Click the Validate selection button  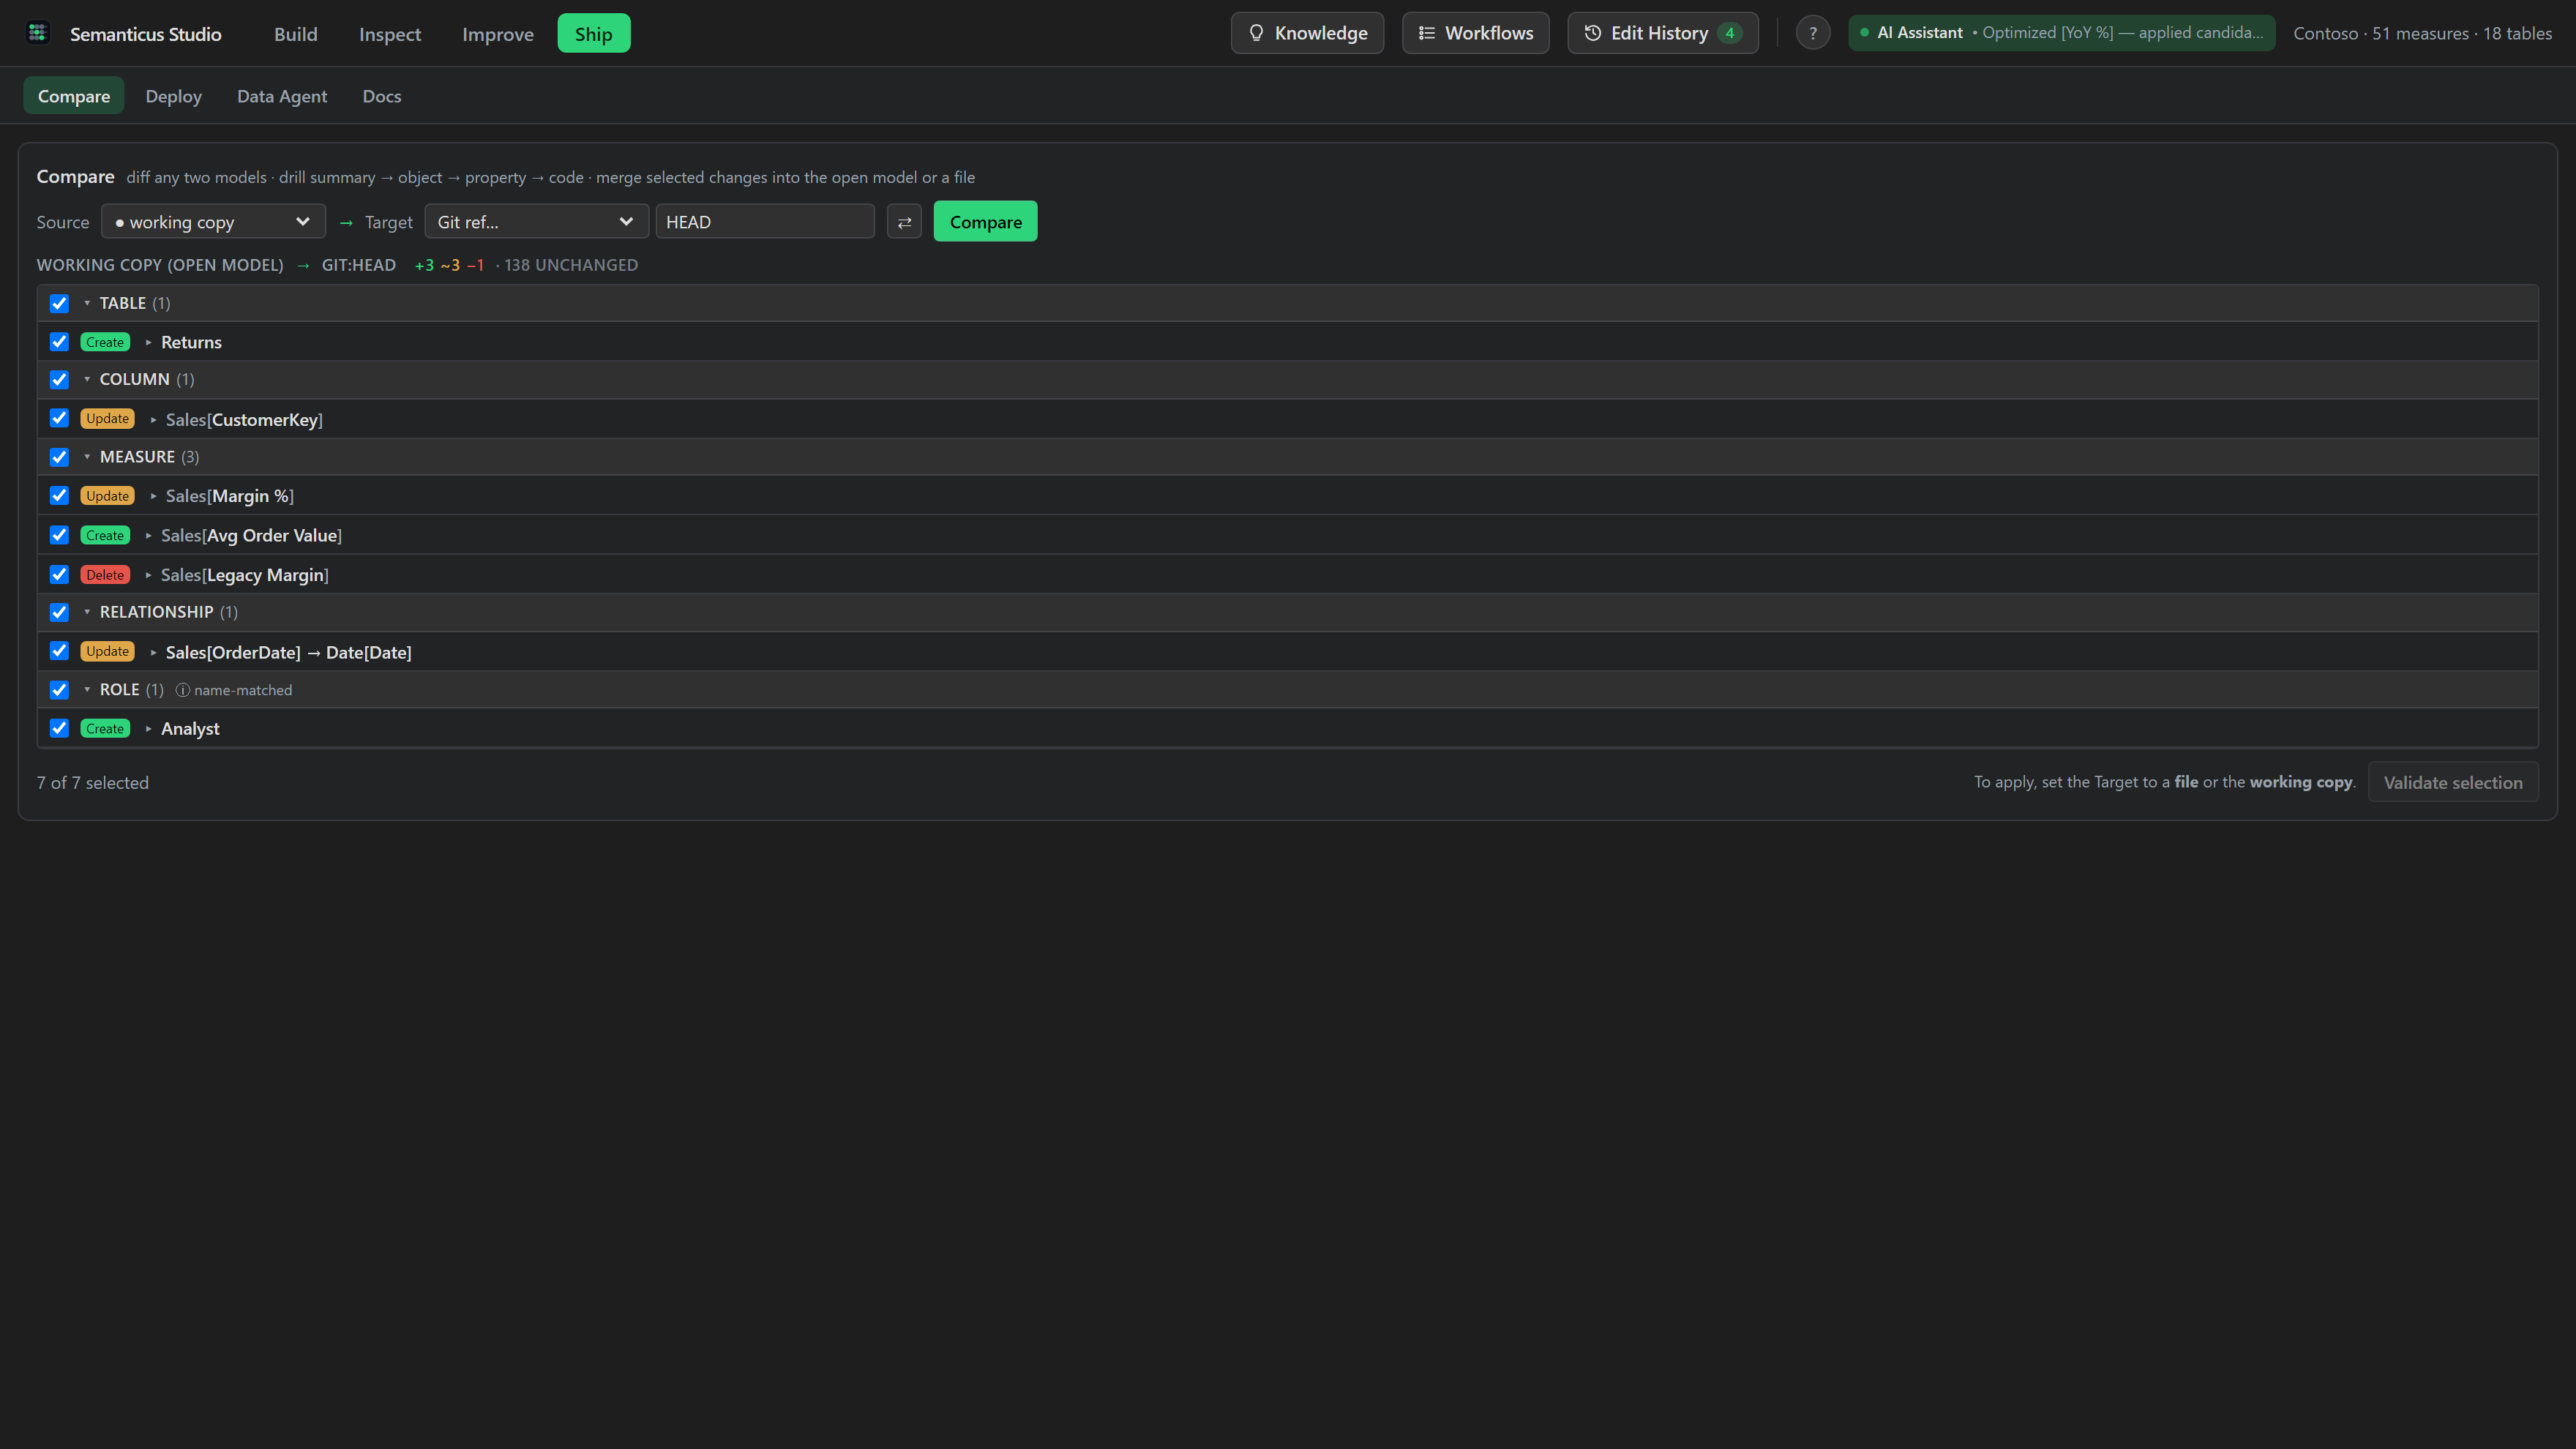point(2452,783)
